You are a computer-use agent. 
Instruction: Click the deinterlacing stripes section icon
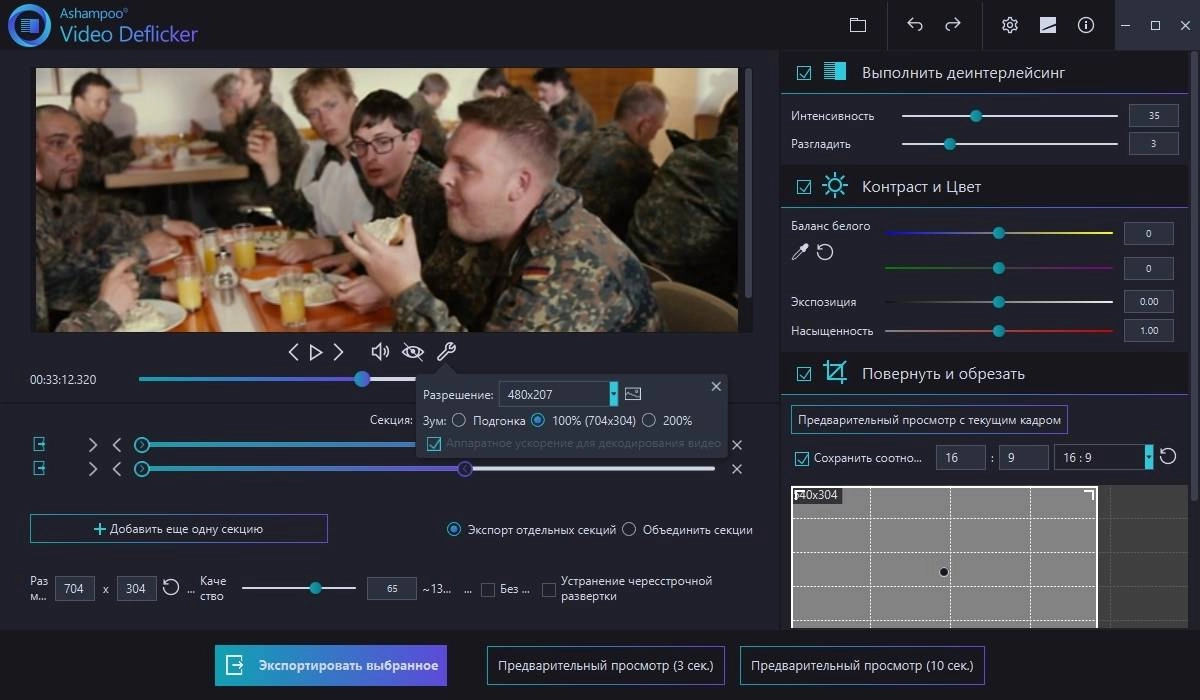(835, 72)
